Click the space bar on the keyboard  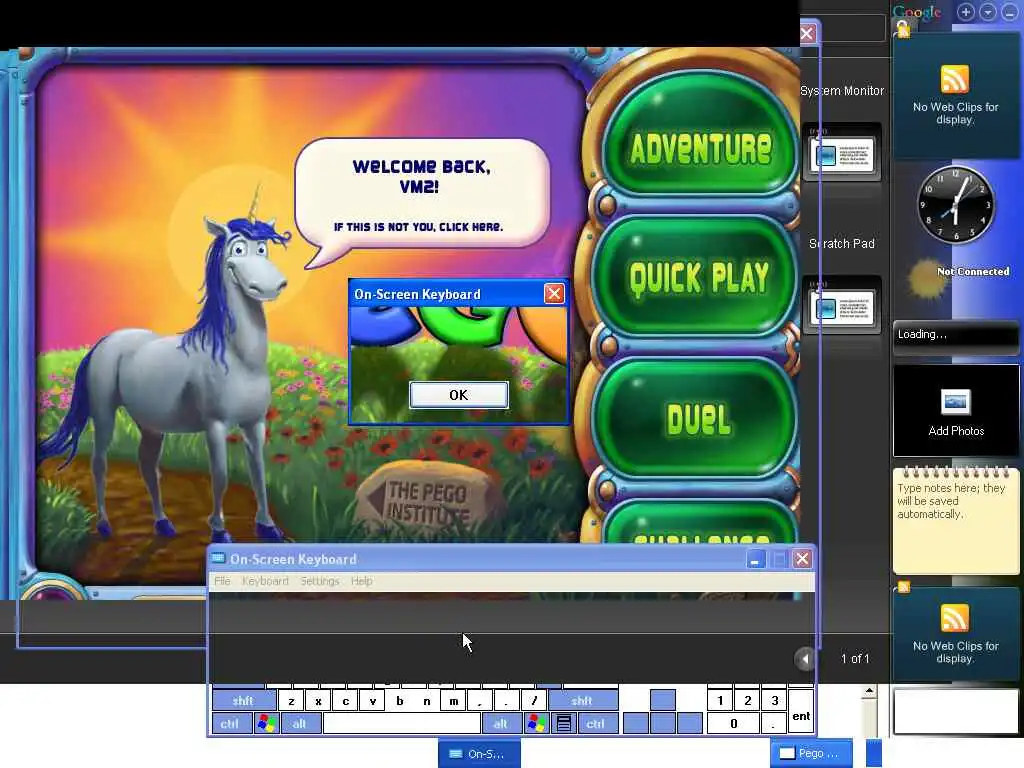coord(402,724)
